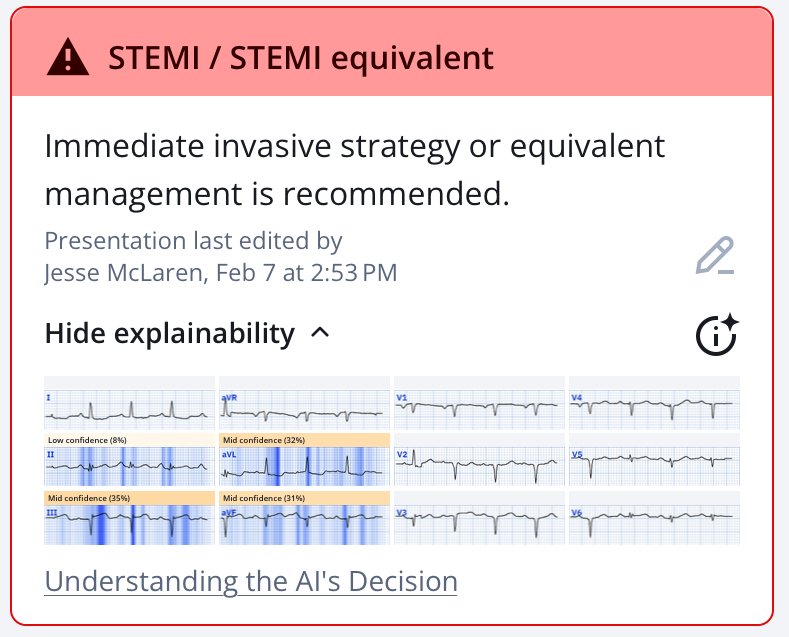The image size is (789, 637).
Task: Select the V2 lead thumbnail
Action: click(x=480, y=460)
